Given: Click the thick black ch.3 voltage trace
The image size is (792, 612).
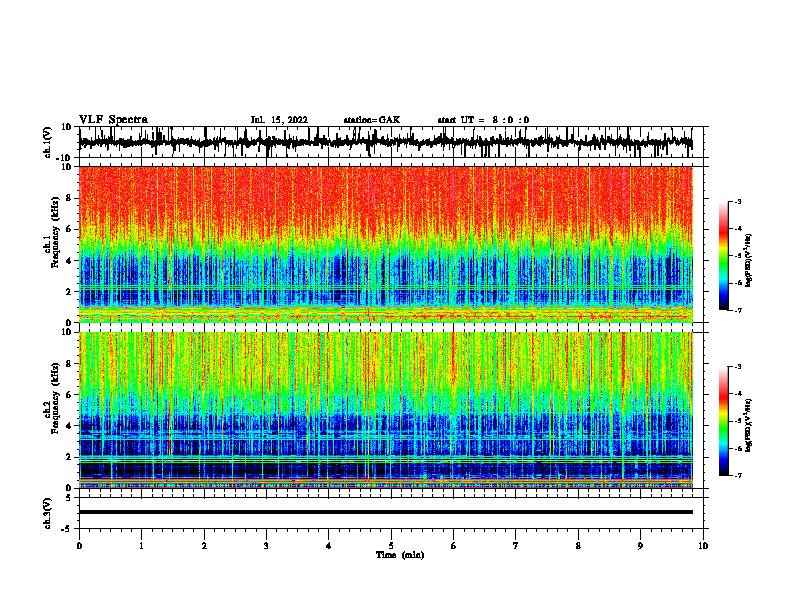Looking at the screenshot, I should pos(385,512).
